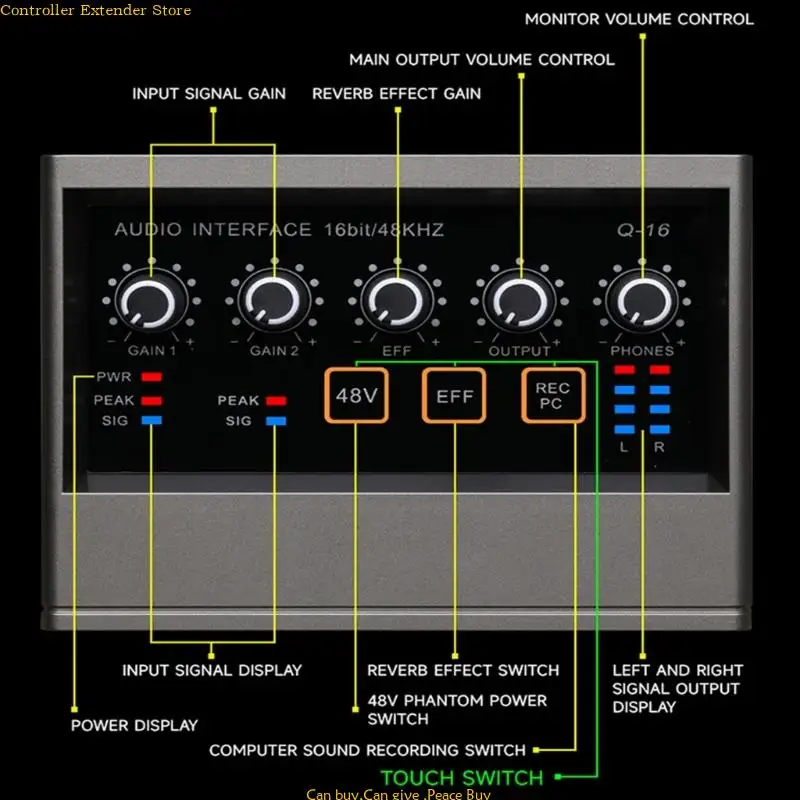Click the 'MAIN OUTPUT VOLUME CONTROL' label
This screenshot has height=800, width=800.
click(482, 60)
